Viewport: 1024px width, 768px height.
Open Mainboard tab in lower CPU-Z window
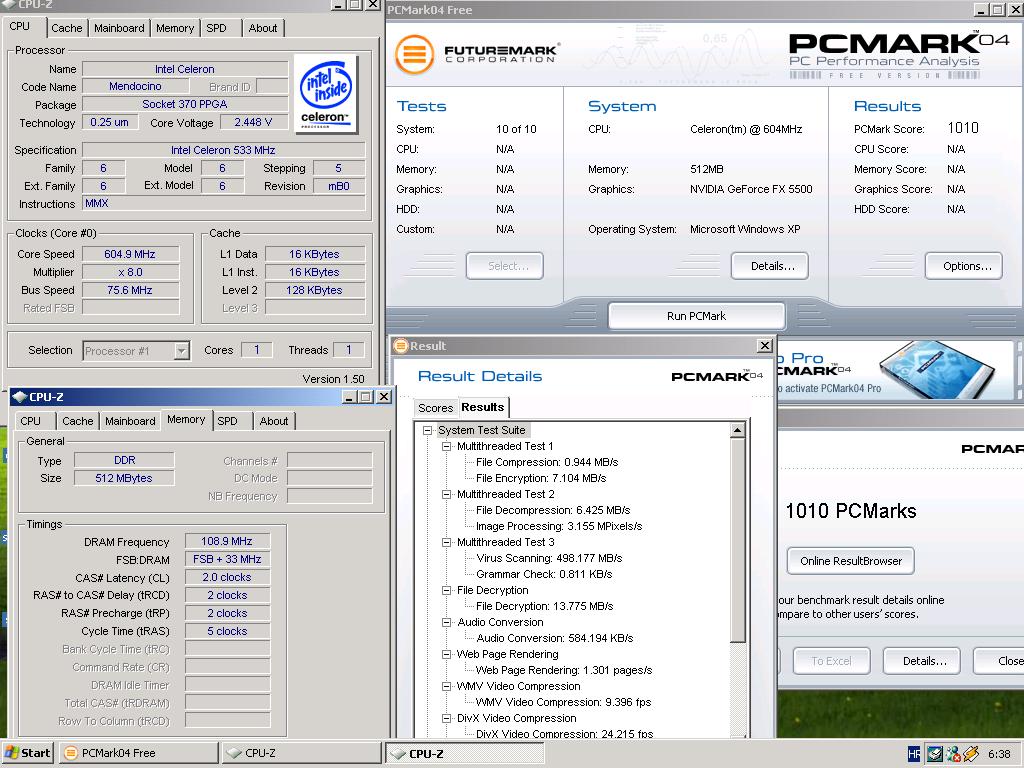pos(130,421)
